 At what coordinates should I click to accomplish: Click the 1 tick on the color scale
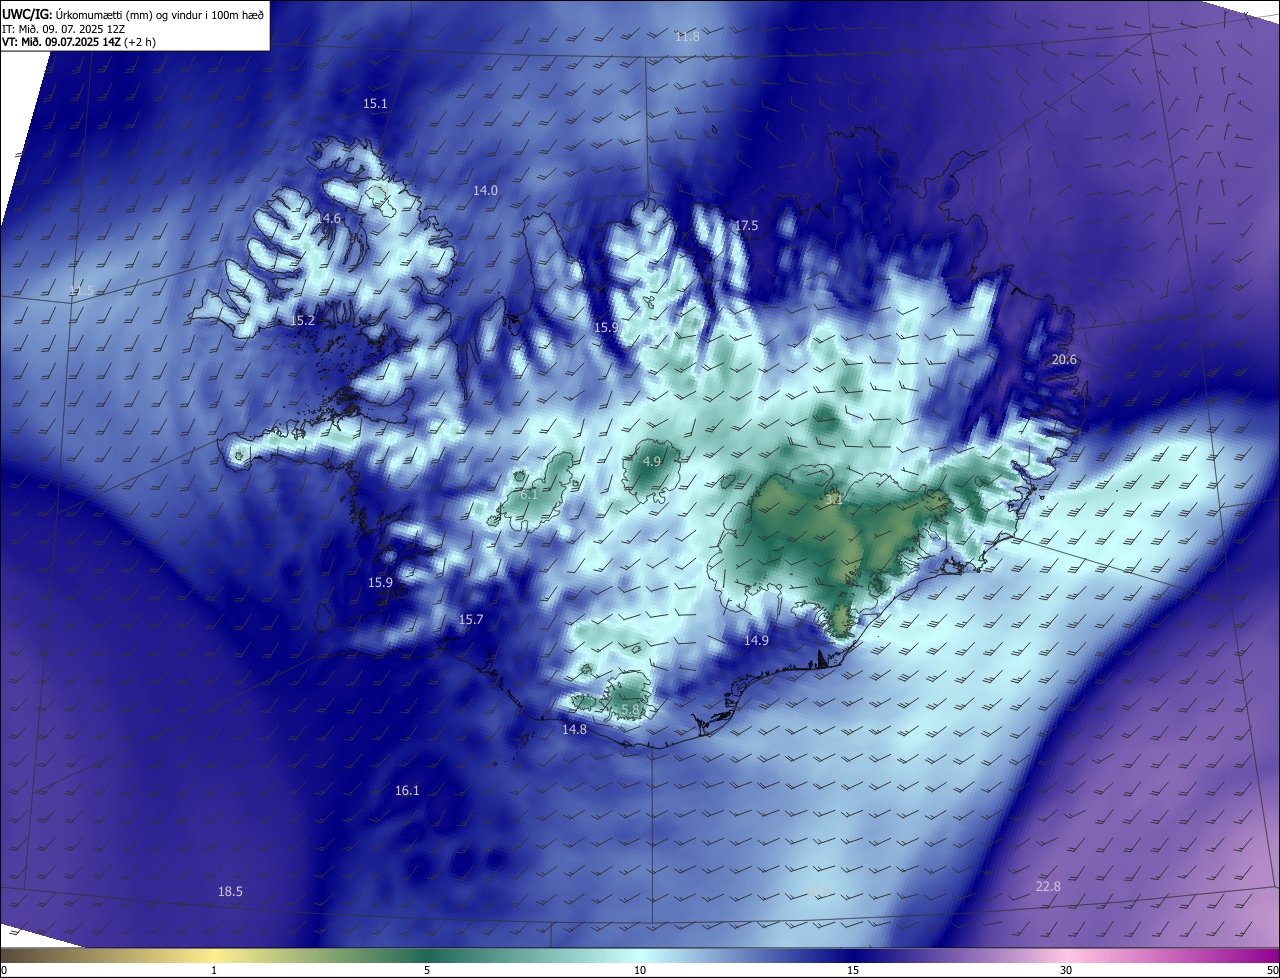214,971
